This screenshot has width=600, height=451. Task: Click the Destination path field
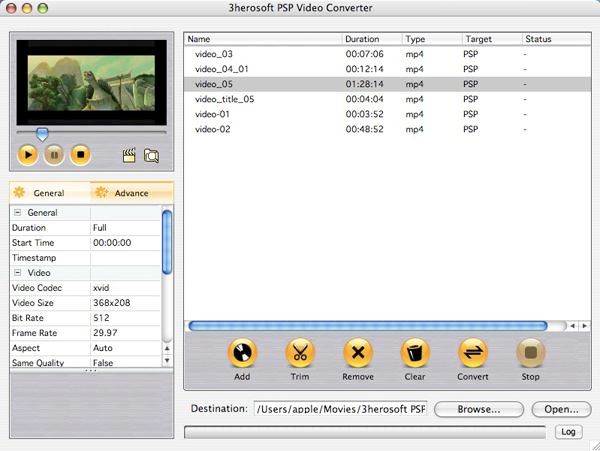pos(340,409)
